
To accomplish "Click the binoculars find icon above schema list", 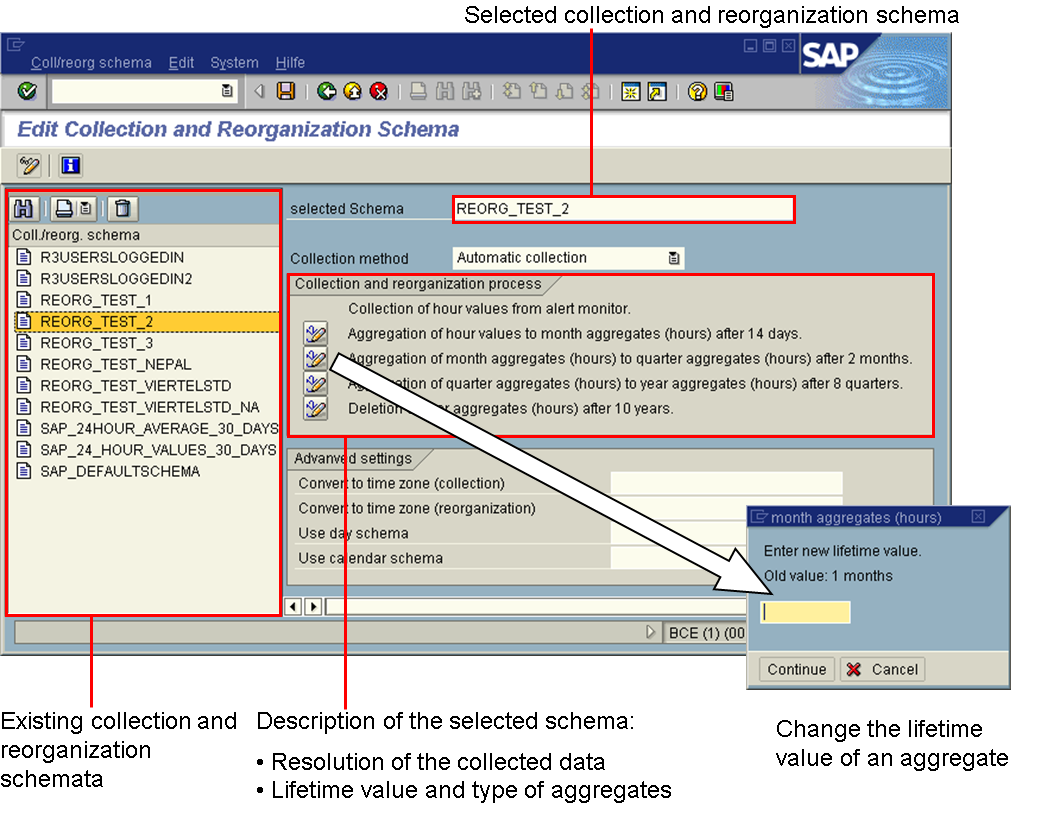I will click(25, 208).
